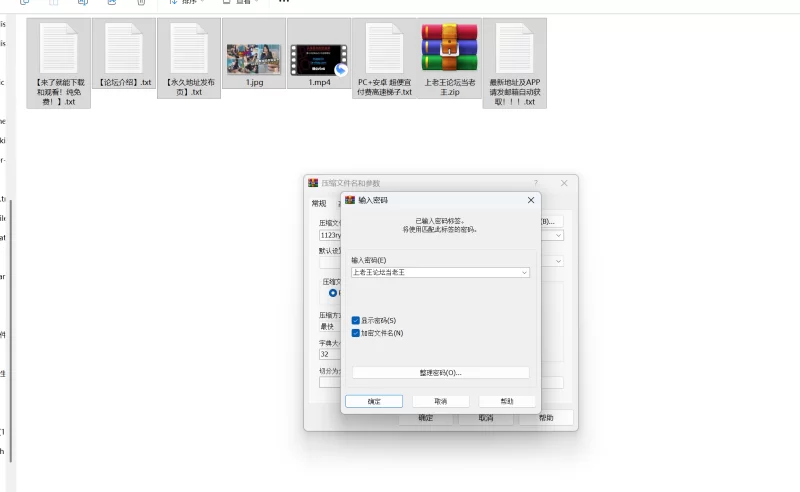The height and width of the screenshot is (492, 800).
Task: Click the 【论坛介绍】.txt file name label
Action: [124, 82]
